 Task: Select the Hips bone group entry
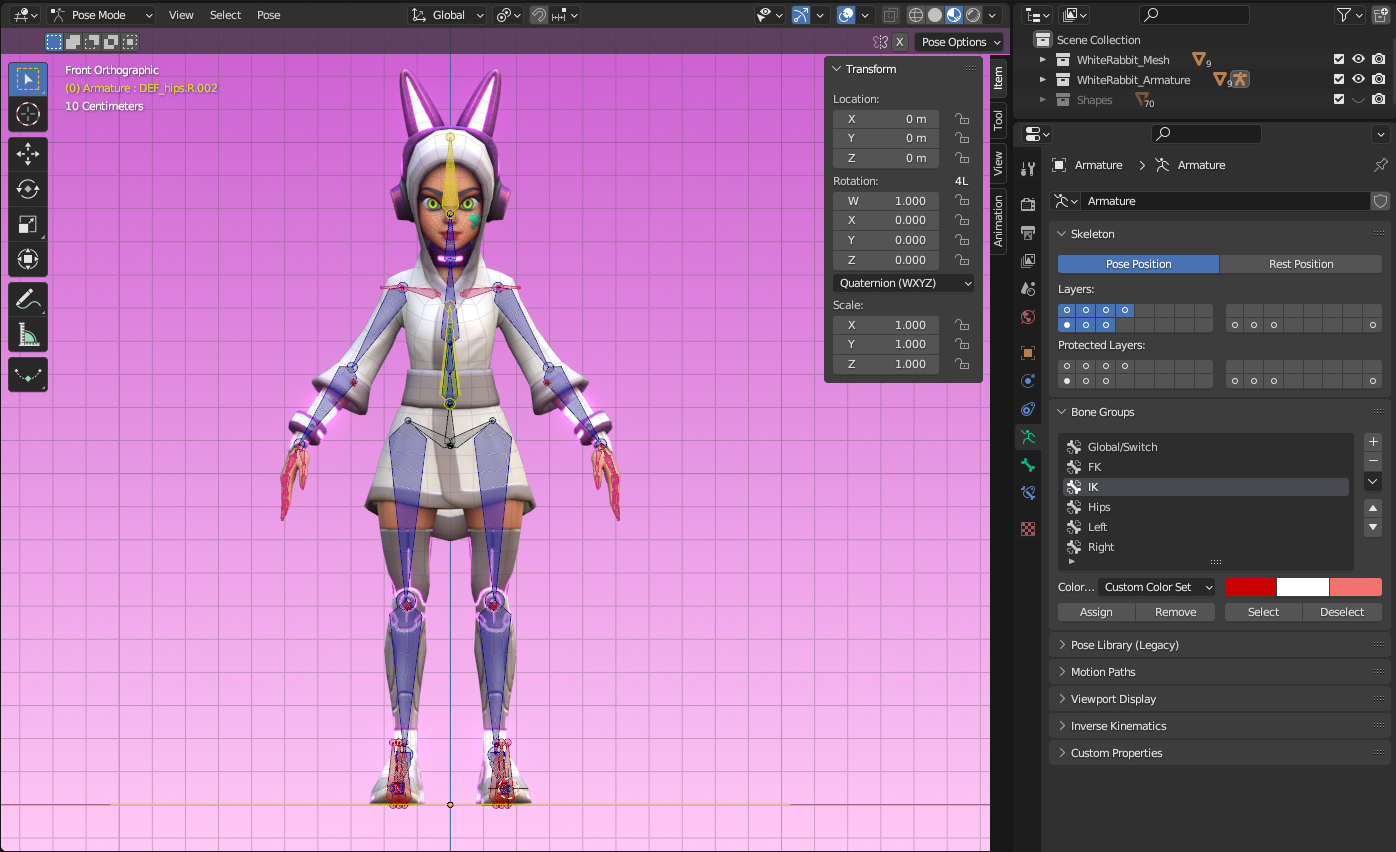coord(1099,507)
